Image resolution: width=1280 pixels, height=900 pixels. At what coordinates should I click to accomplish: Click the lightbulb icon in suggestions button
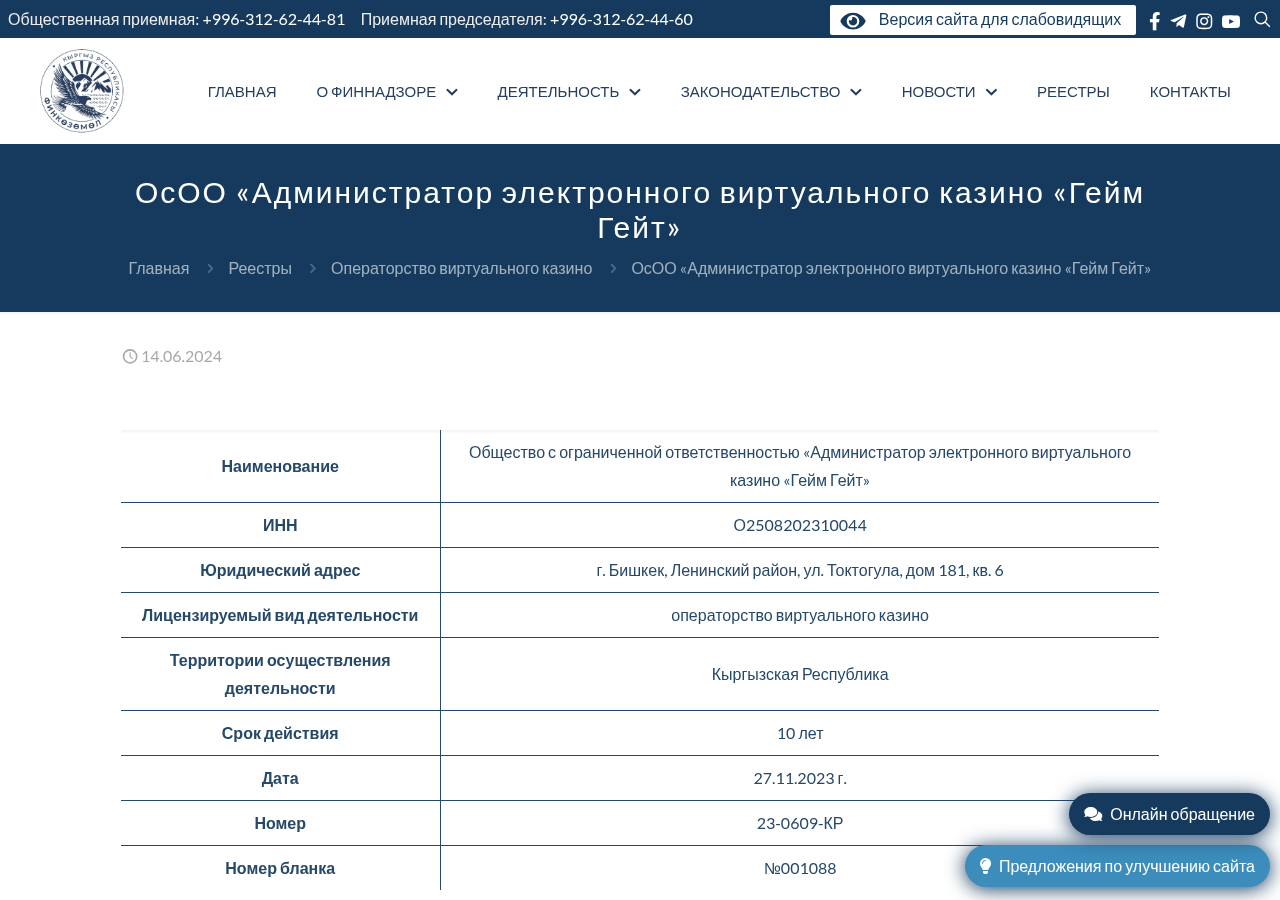[985, 866]
